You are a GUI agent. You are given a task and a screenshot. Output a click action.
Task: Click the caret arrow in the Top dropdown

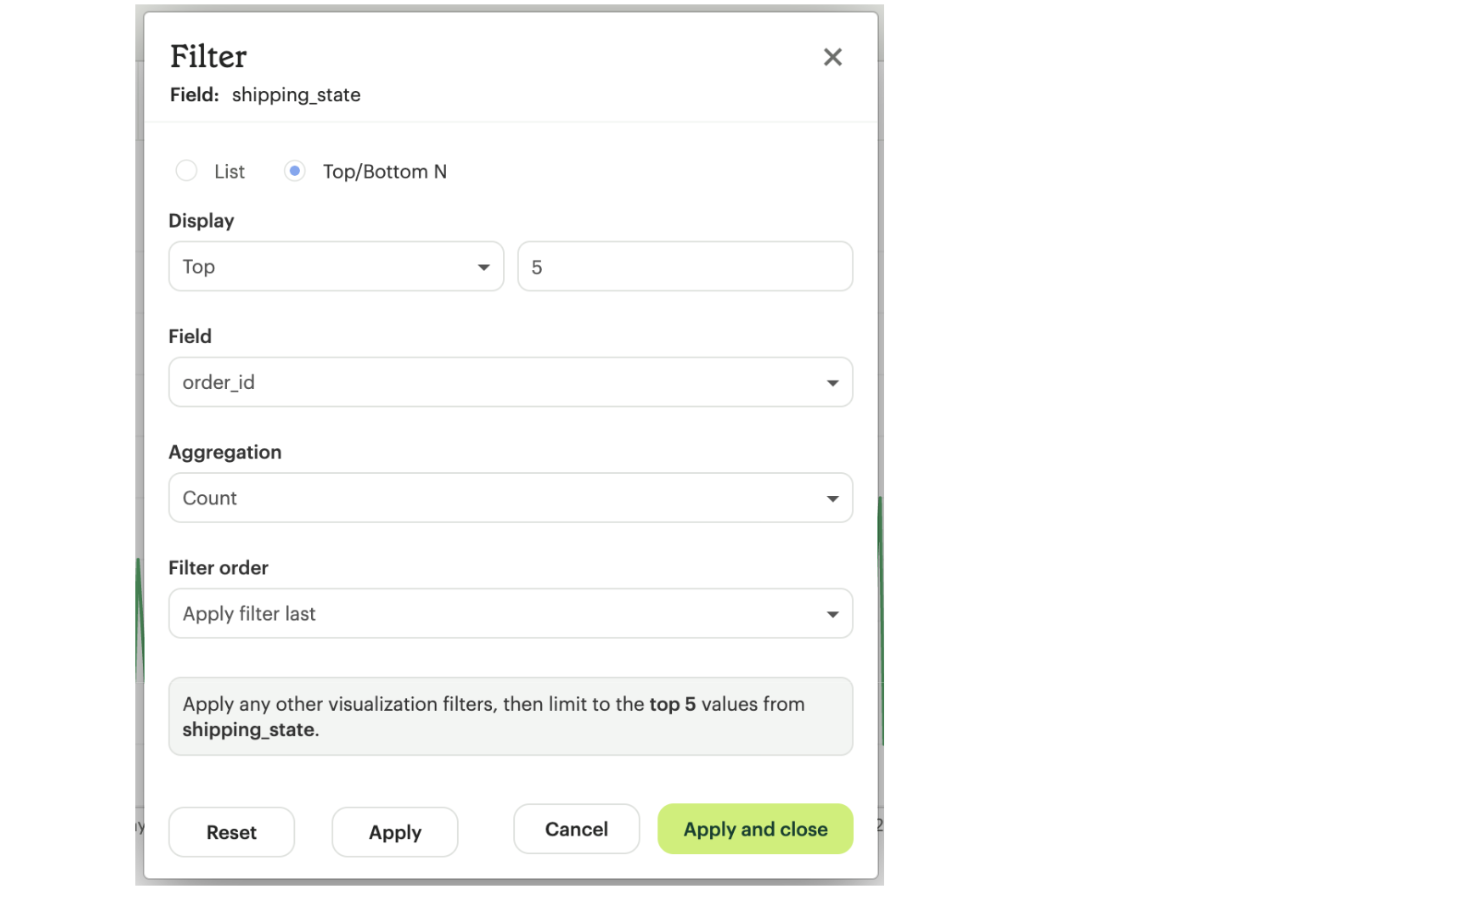tap(483, 267)
